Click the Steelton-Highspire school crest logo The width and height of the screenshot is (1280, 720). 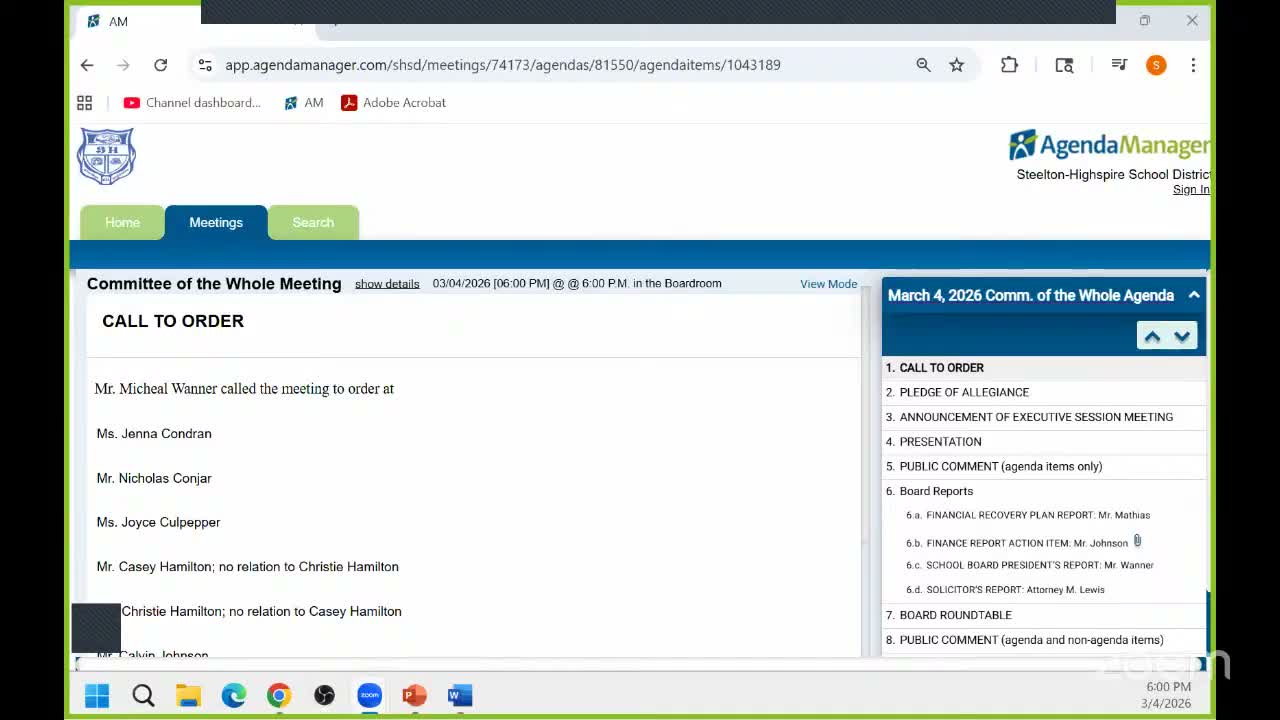[x=106, y=156]
